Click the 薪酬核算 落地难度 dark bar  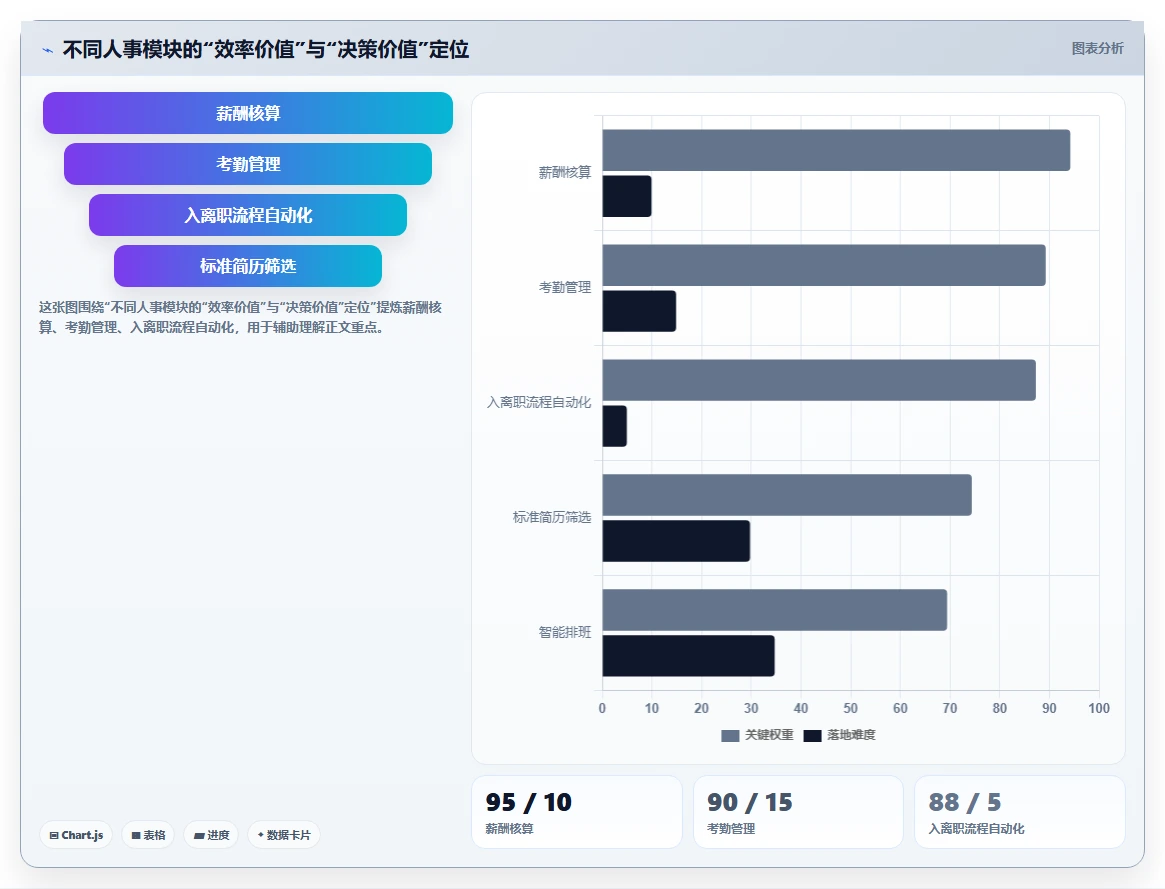(x=627, y=196)
